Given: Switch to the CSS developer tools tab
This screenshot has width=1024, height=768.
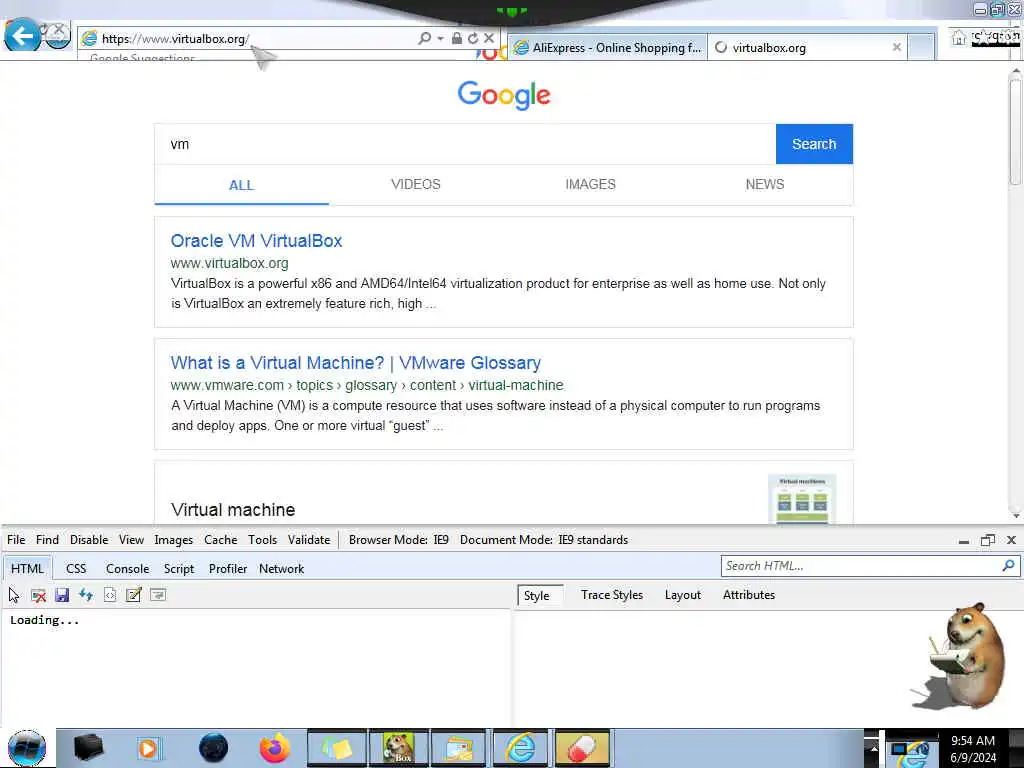Looking at the screenshot, I should coord(76,569).
